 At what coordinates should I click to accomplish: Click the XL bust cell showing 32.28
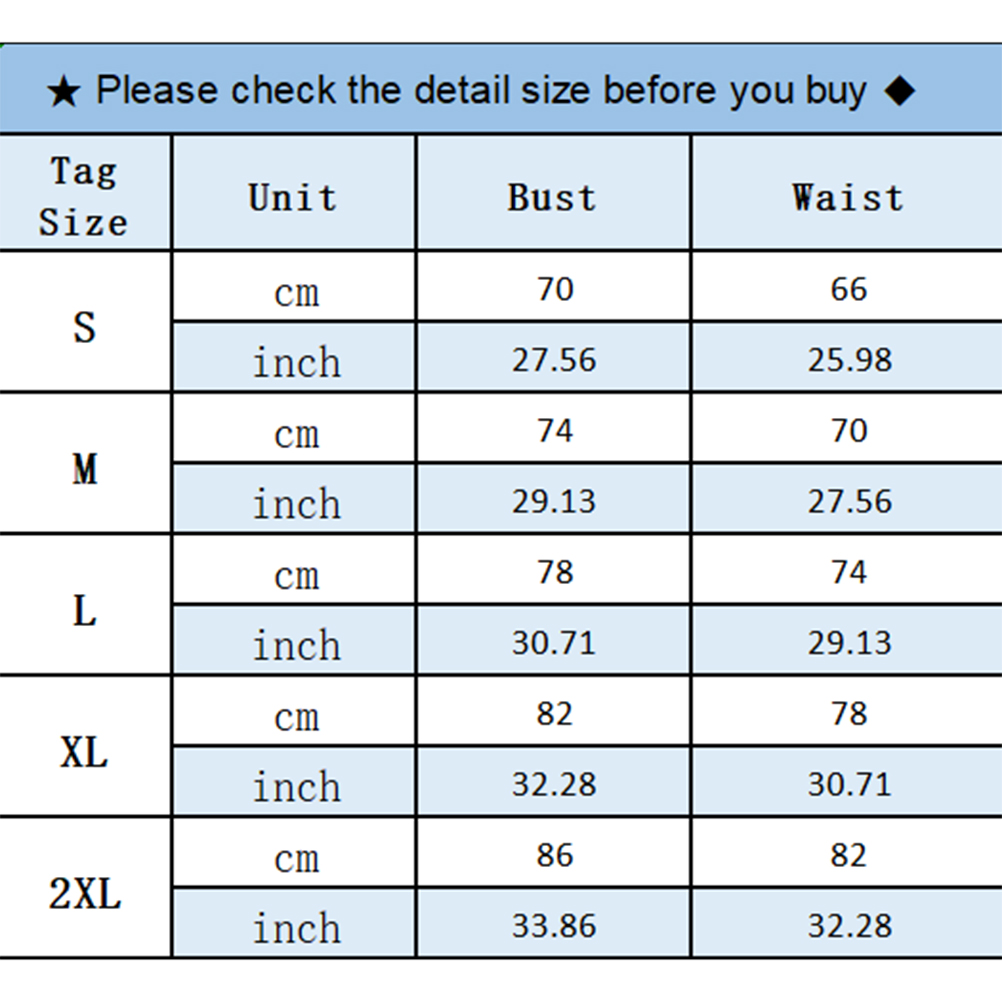pos(554,784)
